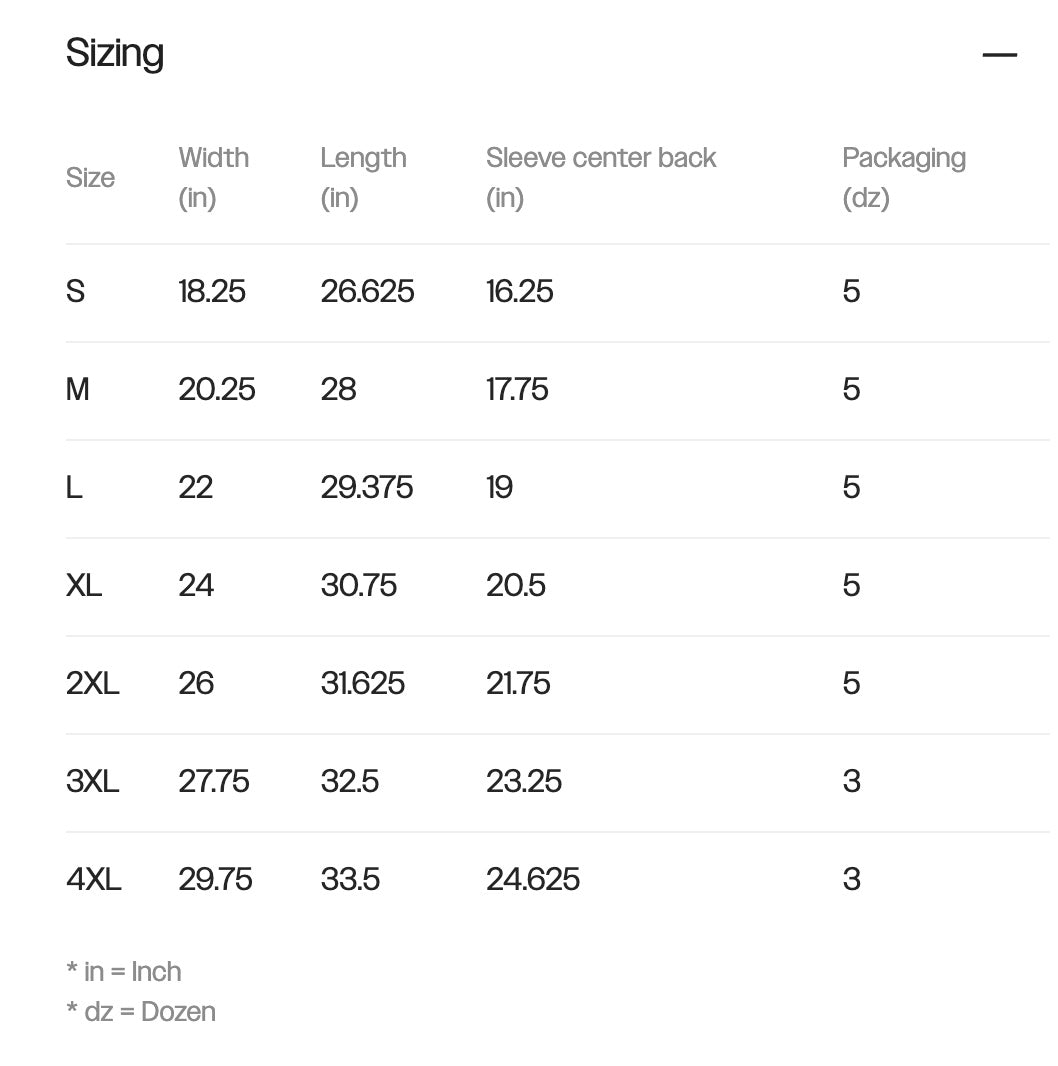Click the Sizing section heading

[115, 53]
